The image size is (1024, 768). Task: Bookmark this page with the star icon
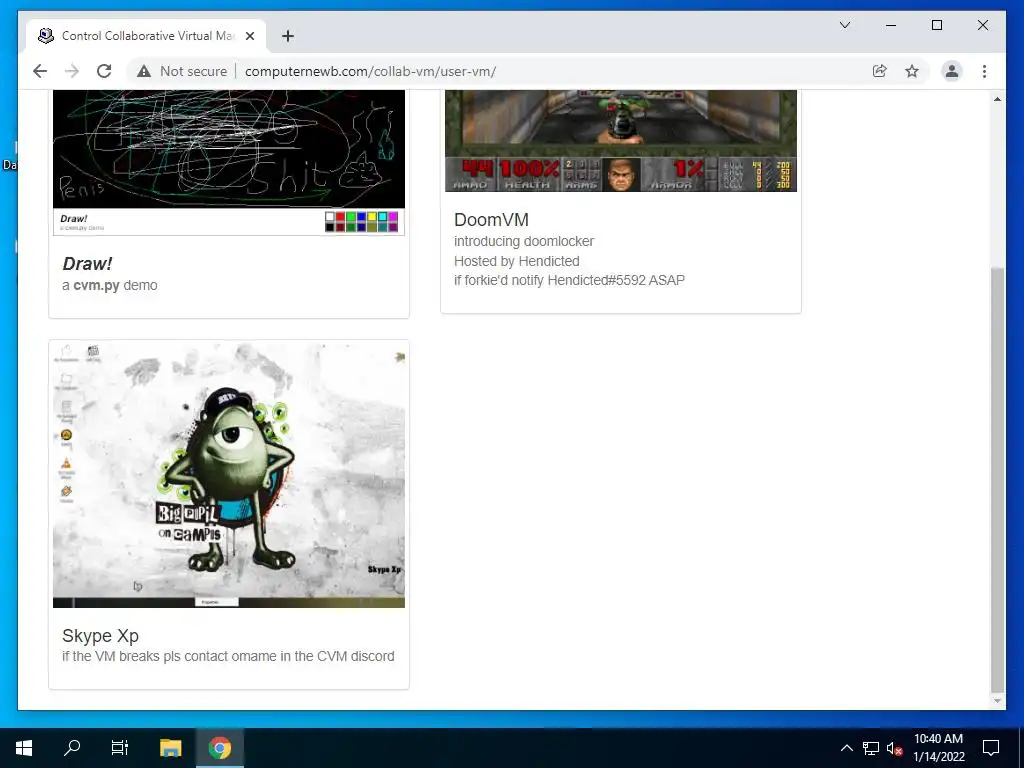pyautogui.click(x=912, y=71)
